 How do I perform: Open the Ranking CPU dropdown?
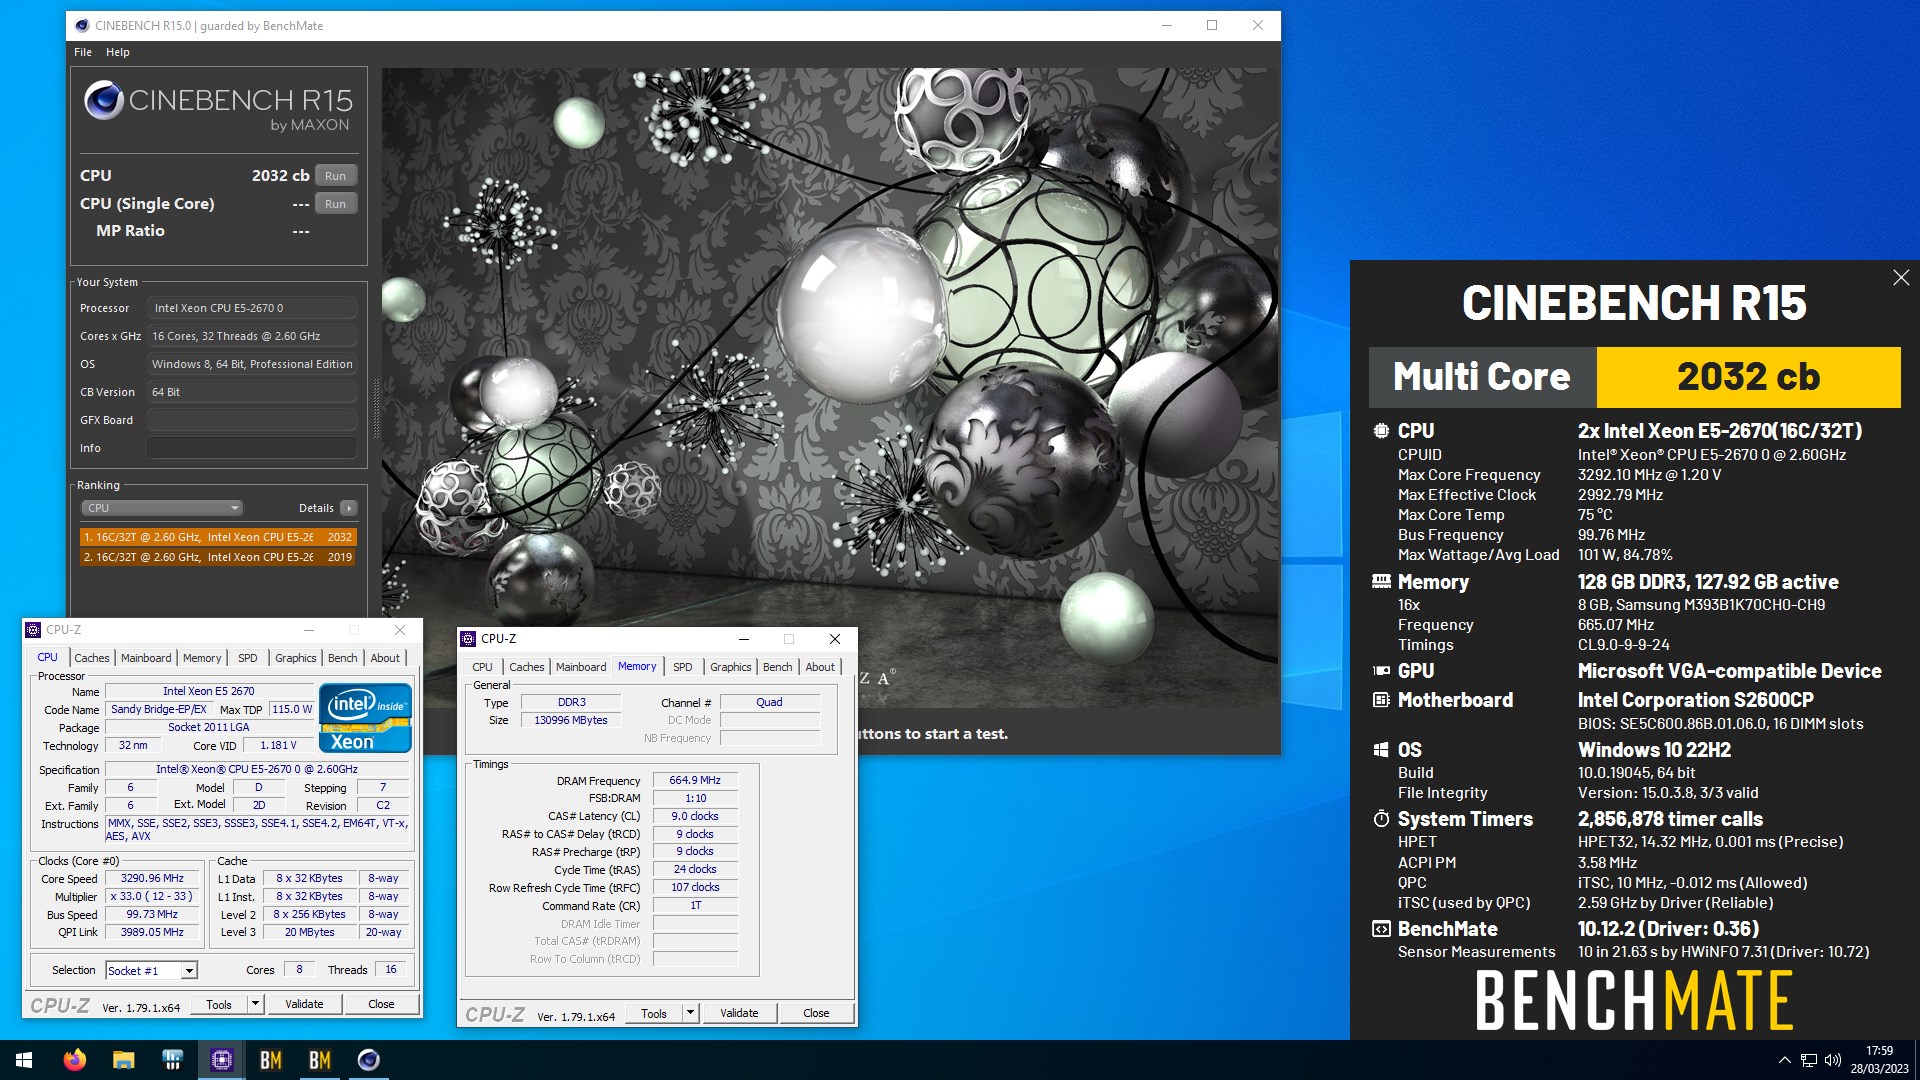pos(162,508)
